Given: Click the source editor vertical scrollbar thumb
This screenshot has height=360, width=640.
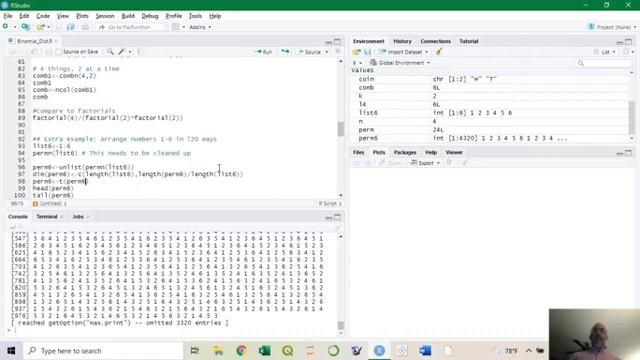Looking at the screenshot, I should coord(340,129).
